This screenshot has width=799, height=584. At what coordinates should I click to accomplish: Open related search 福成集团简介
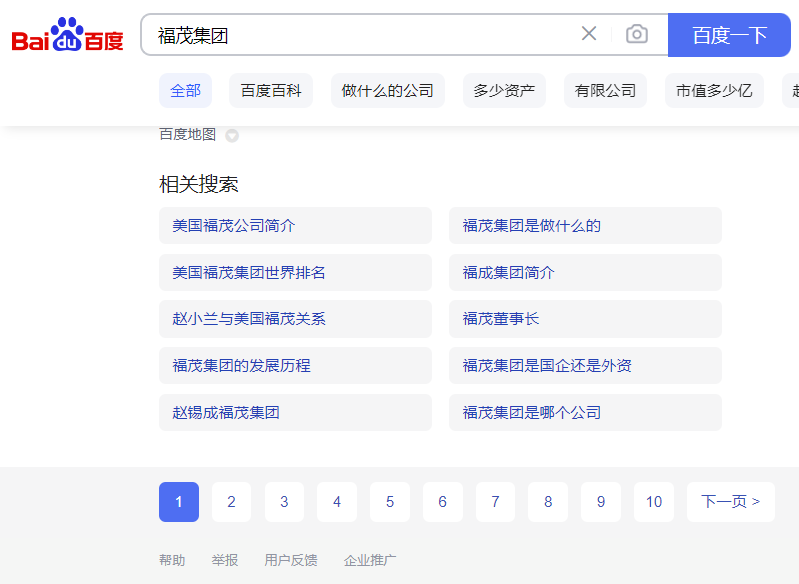coord(585,272)
